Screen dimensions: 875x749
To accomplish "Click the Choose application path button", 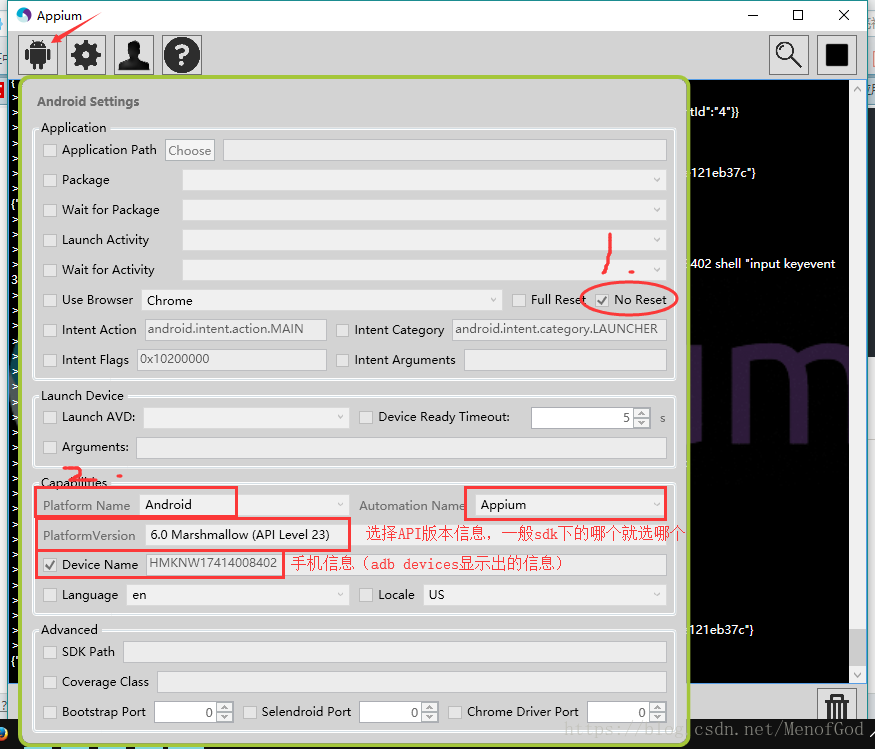I will click(190, 150).
